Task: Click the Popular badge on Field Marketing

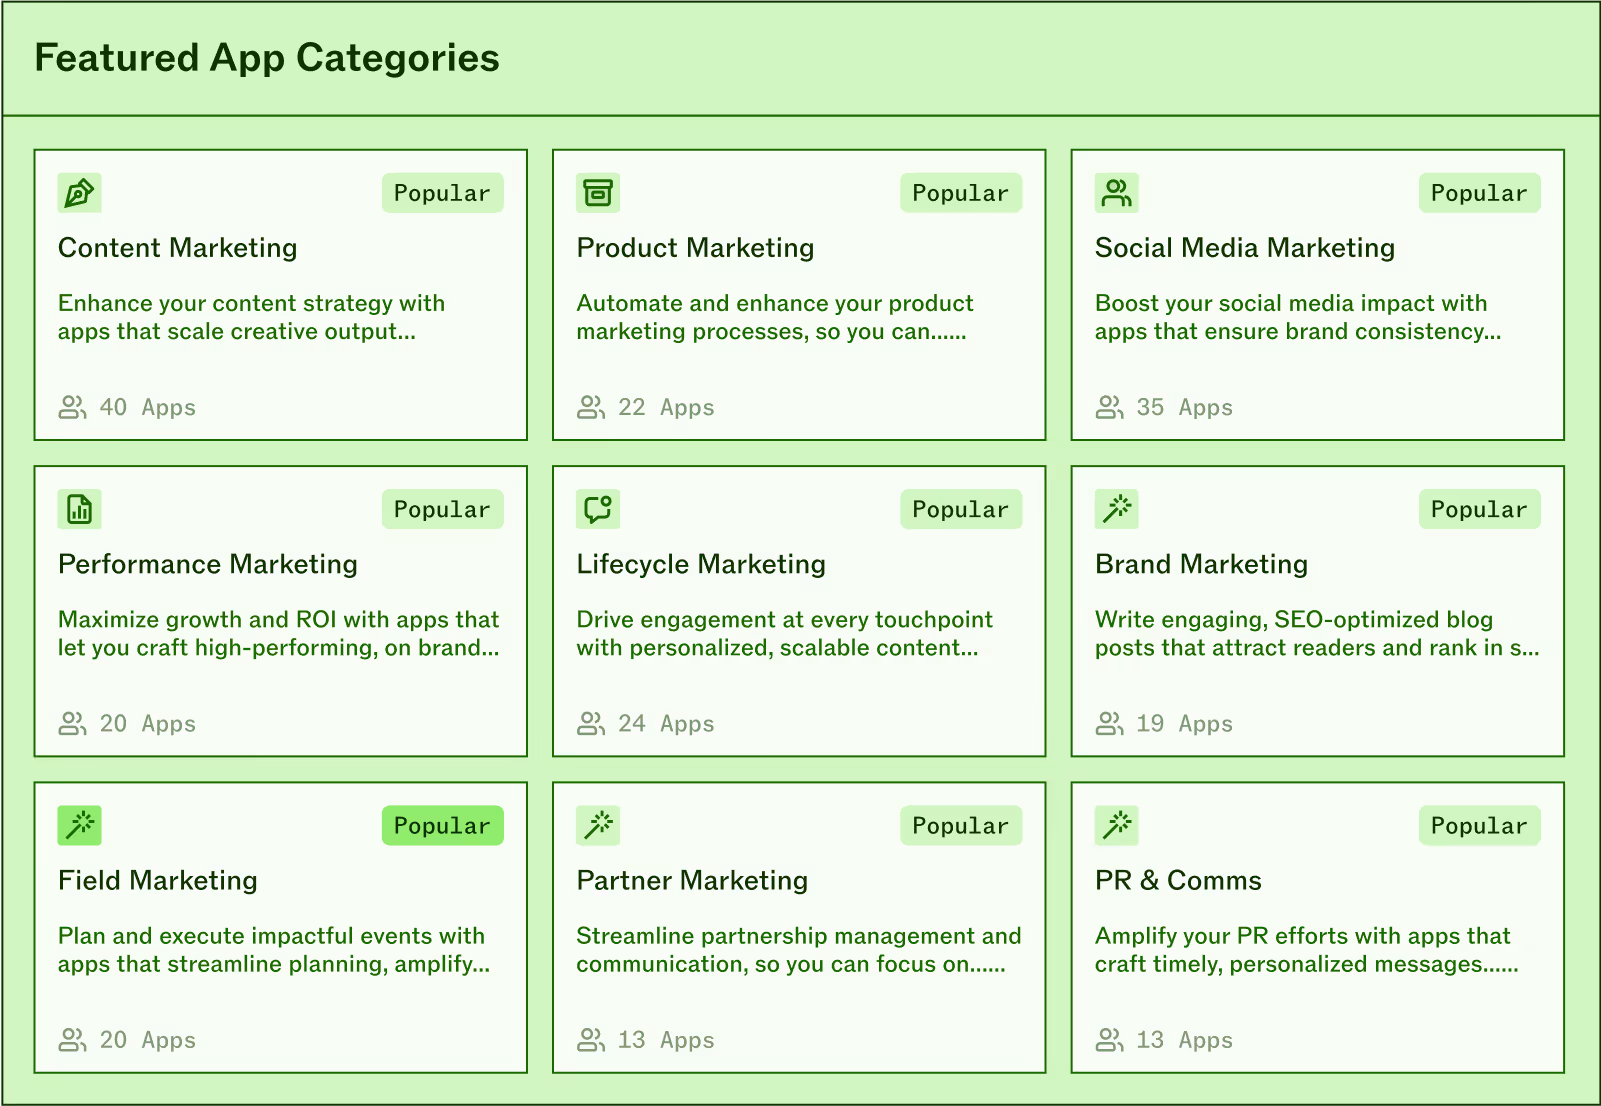Action: [x=442, y=826]
